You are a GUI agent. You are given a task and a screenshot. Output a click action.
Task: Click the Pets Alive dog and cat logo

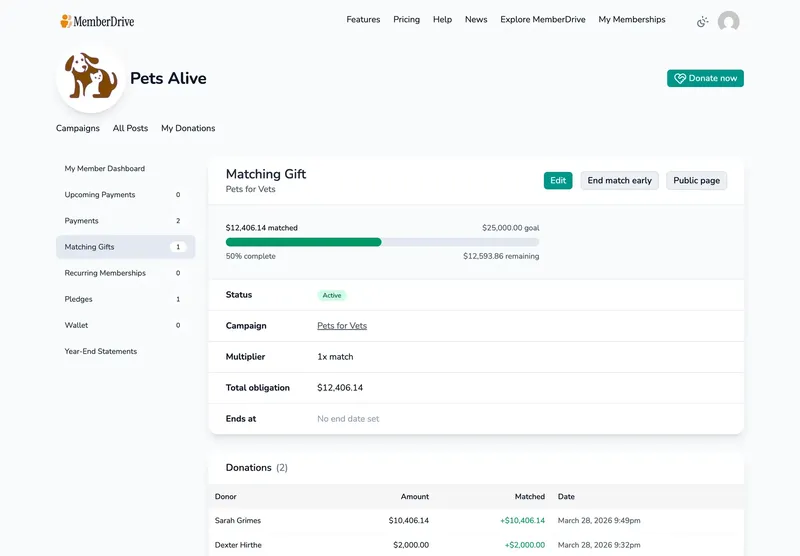90,75
